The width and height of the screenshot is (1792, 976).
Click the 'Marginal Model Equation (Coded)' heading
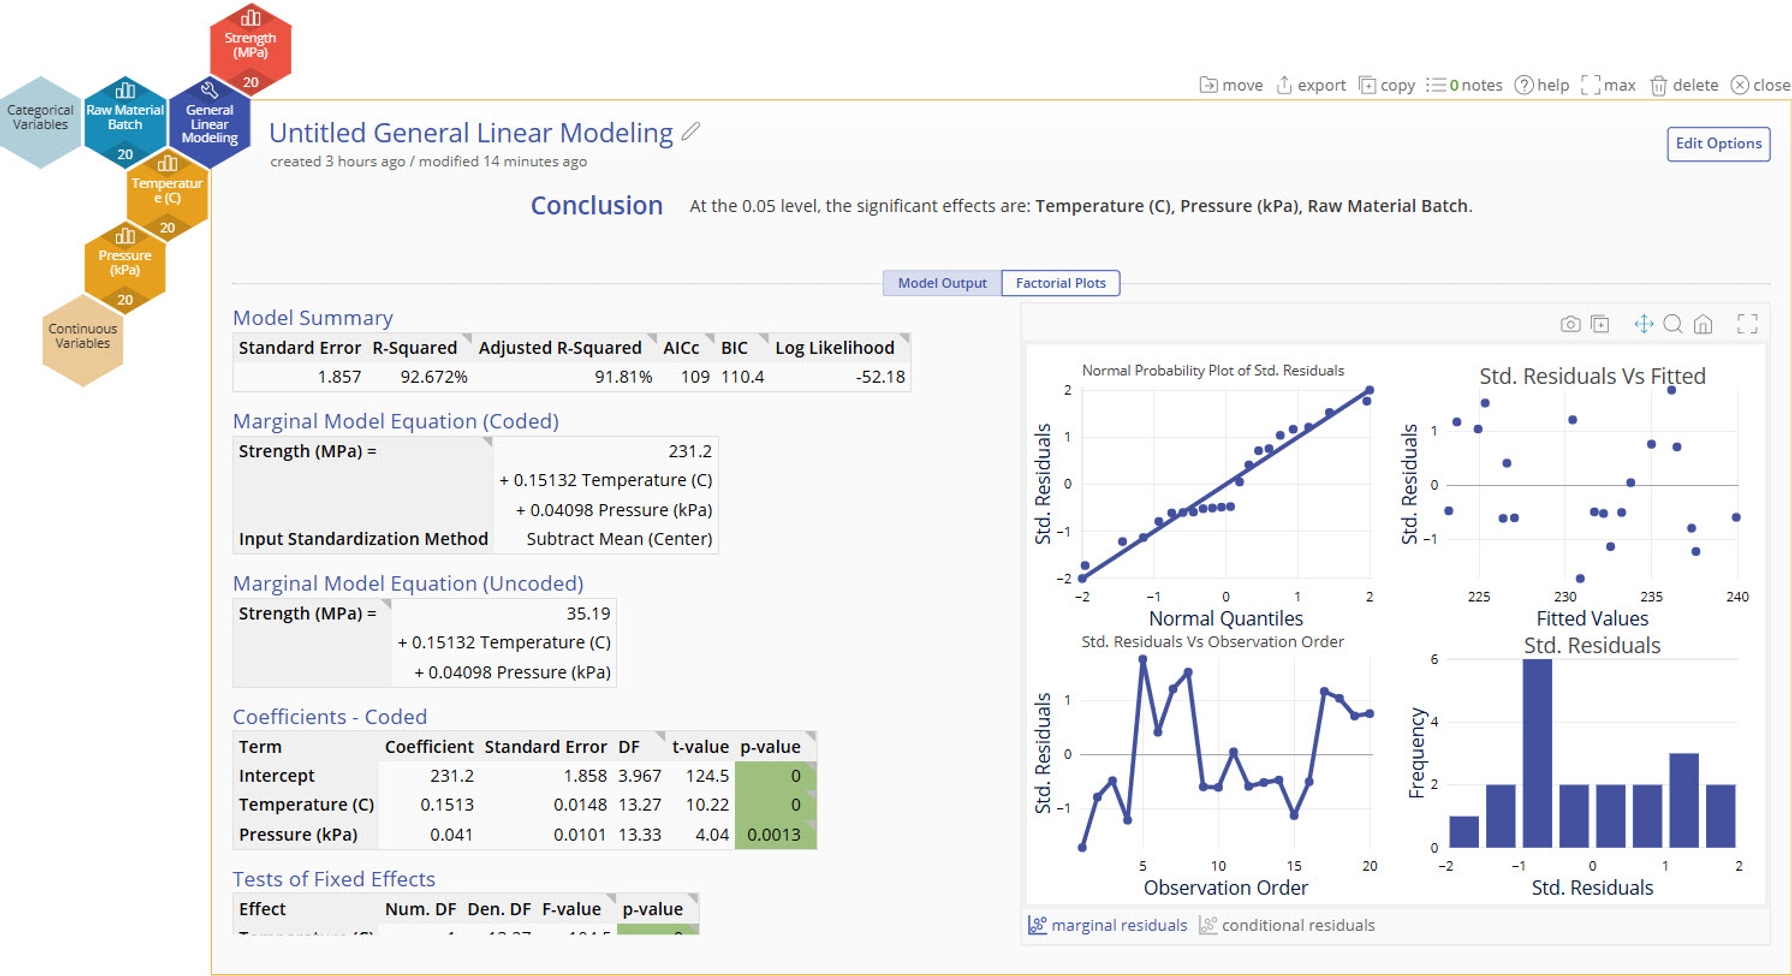pyautogui.click(x=396, y=421)
